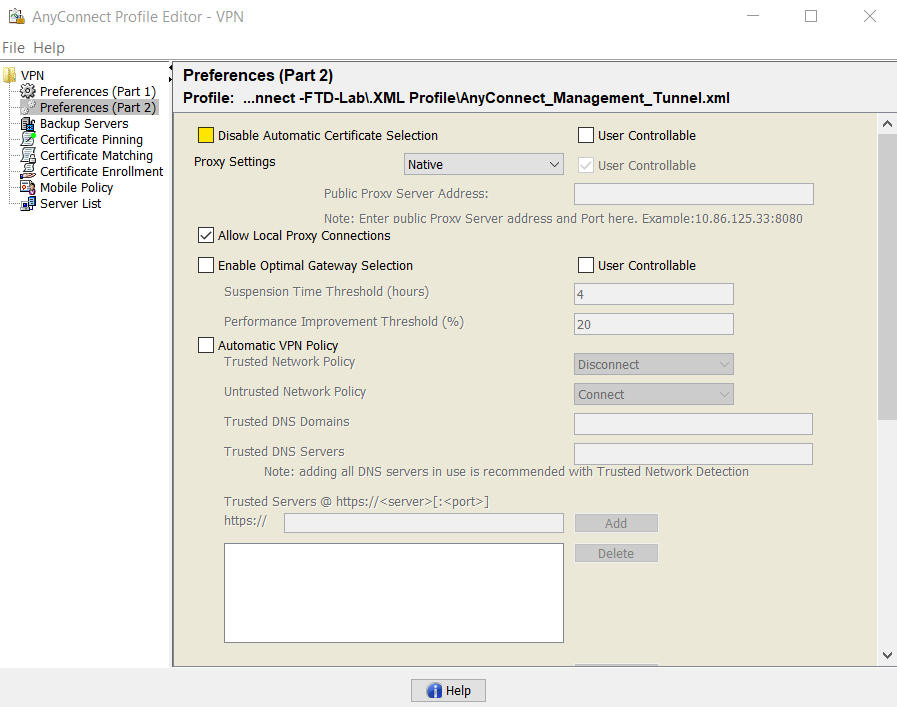
Task: Uncheck Allow Local Proxy Connections
Action: click(205, 235)
